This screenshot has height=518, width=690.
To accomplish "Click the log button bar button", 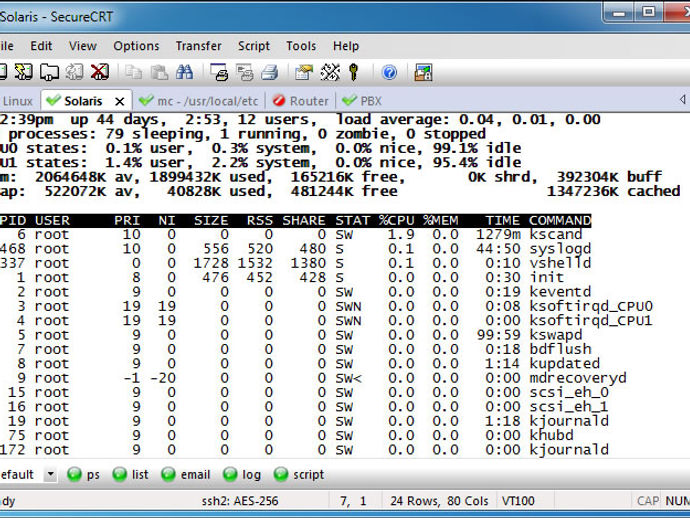I will click(242, 474).
